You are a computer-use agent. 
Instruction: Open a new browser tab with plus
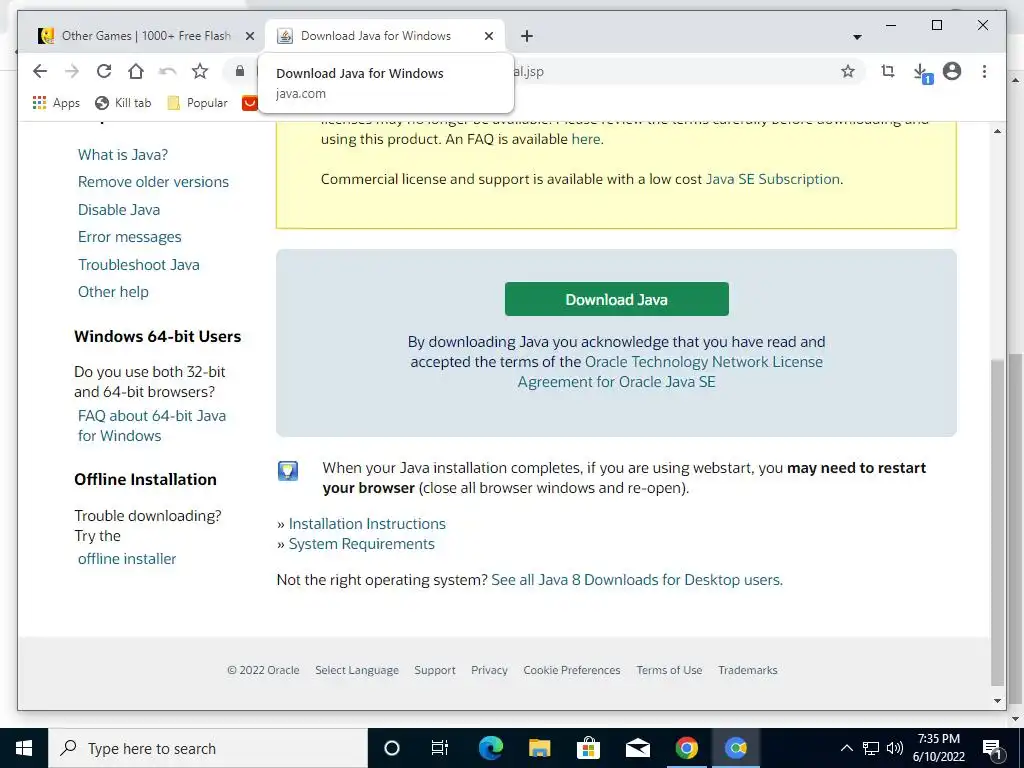point(527,36)
